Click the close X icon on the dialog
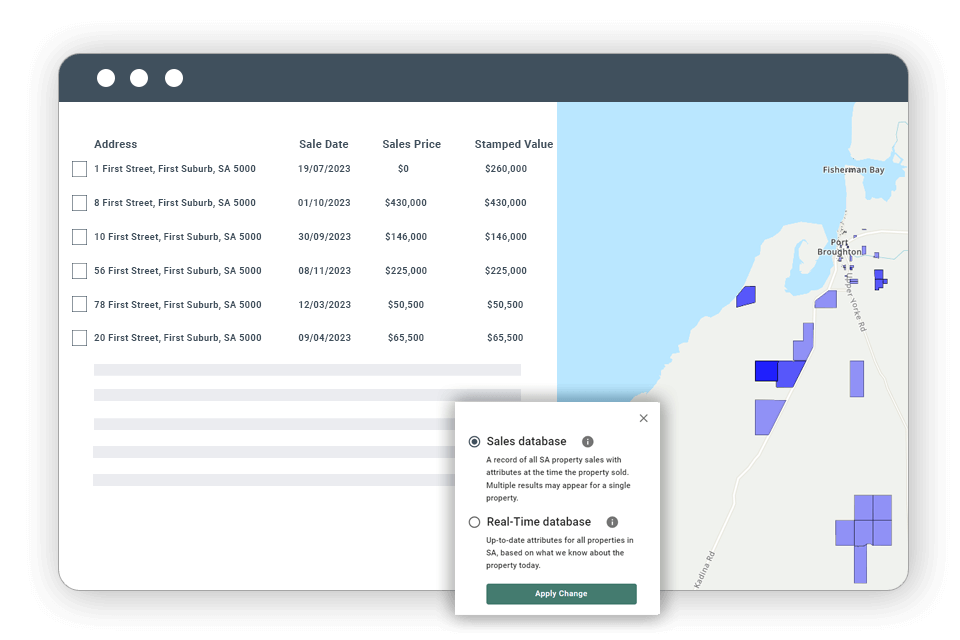This screenshot has width=960, height=640. [643, 418]
